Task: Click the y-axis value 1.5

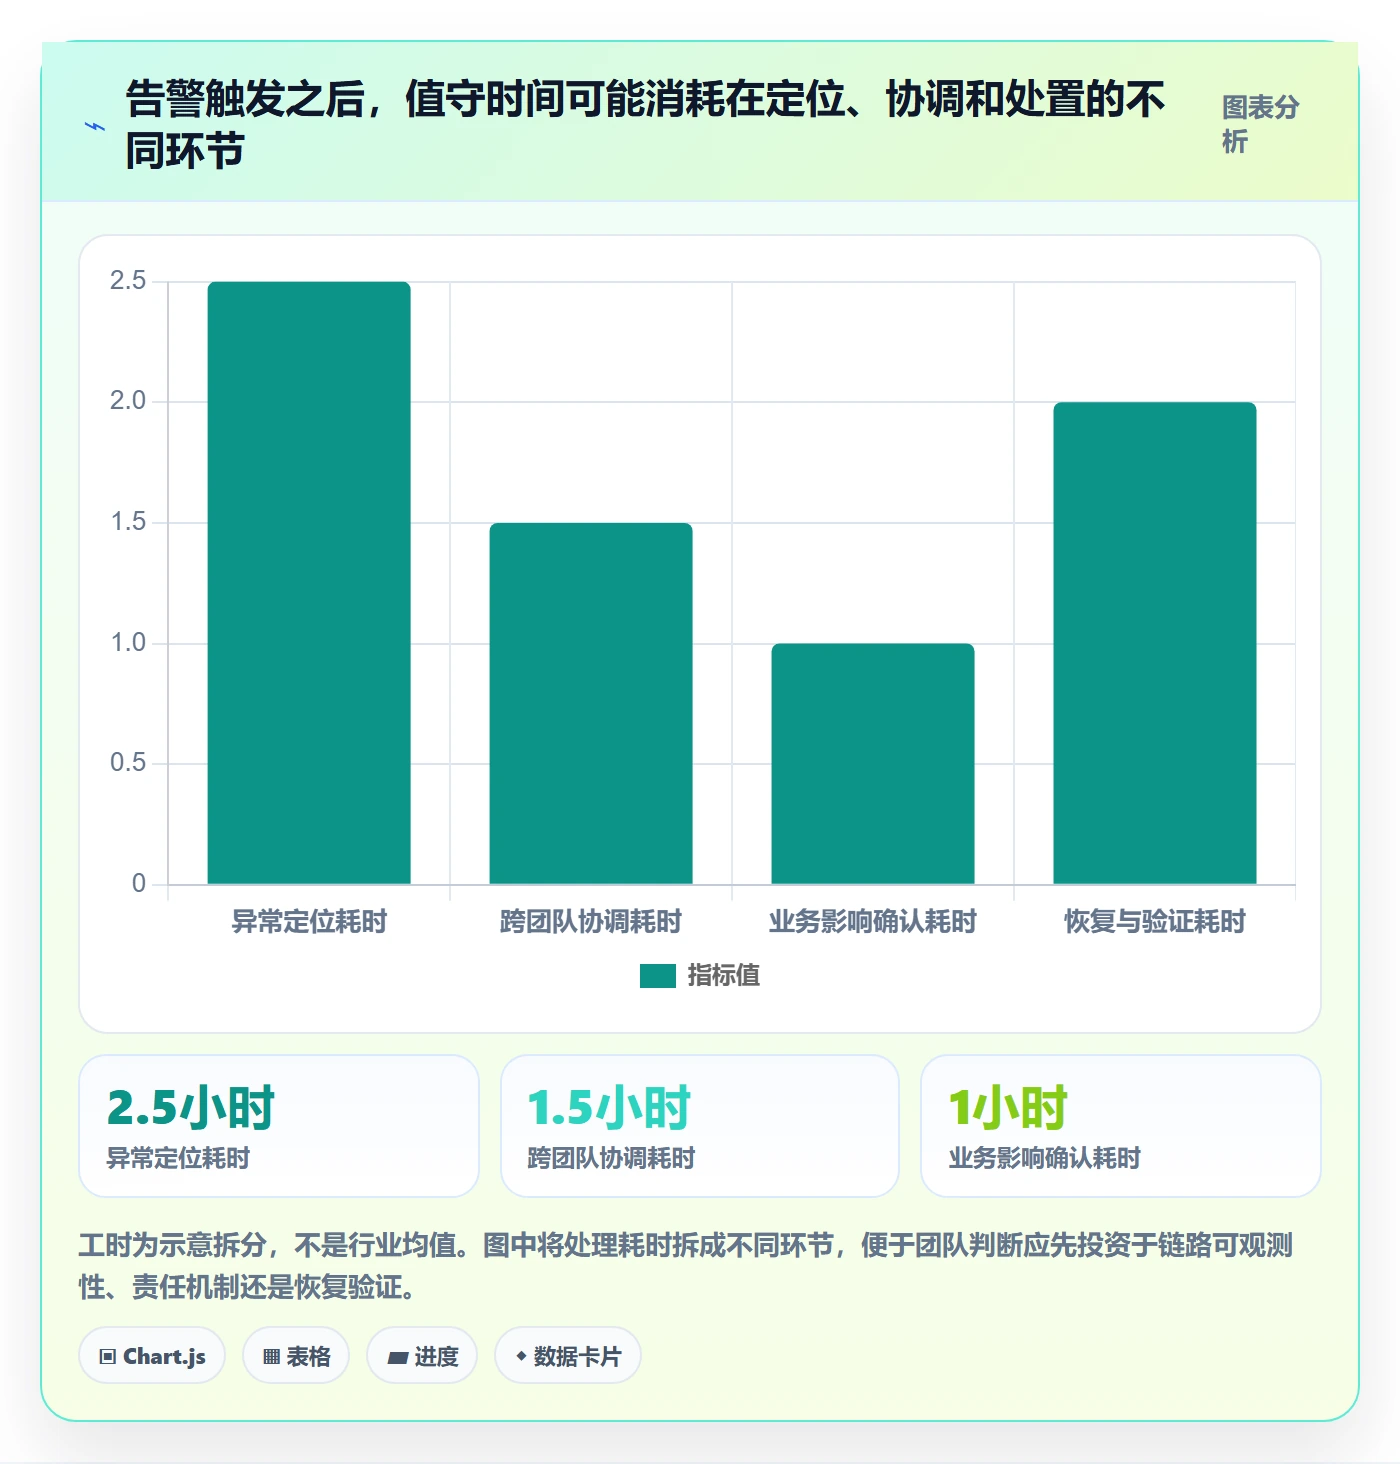Action: 128,522
